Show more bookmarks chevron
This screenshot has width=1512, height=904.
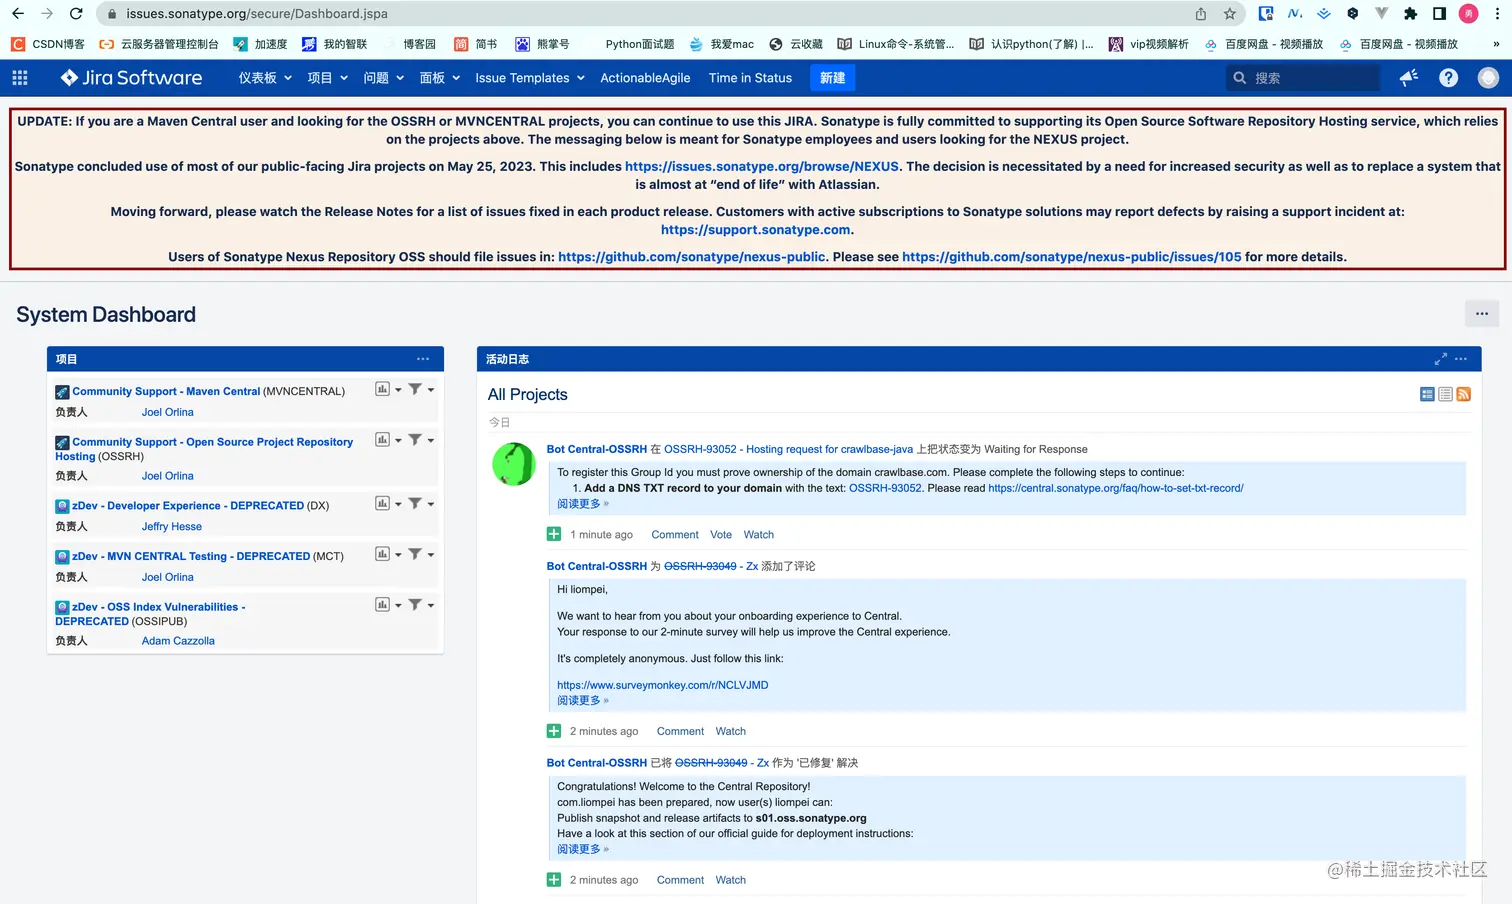[x=1496, y=44]
